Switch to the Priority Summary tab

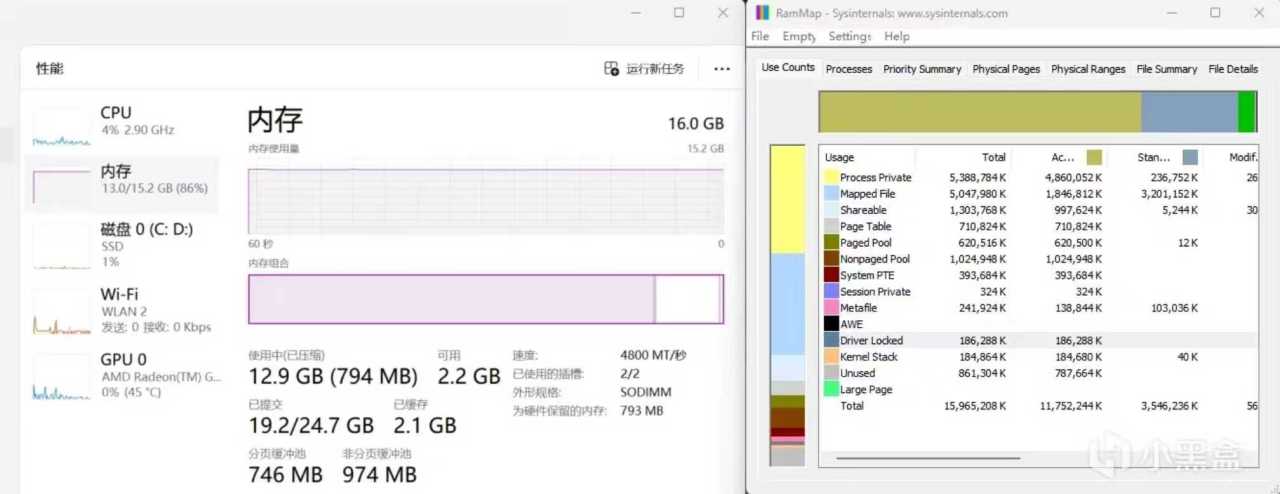(922, 69)
